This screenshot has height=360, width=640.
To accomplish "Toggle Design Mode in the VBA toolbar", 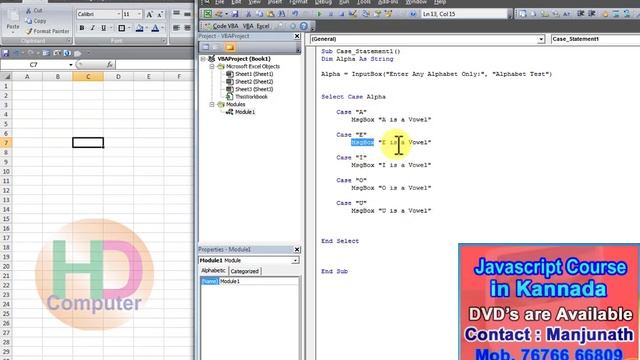I will click(353, 14).
